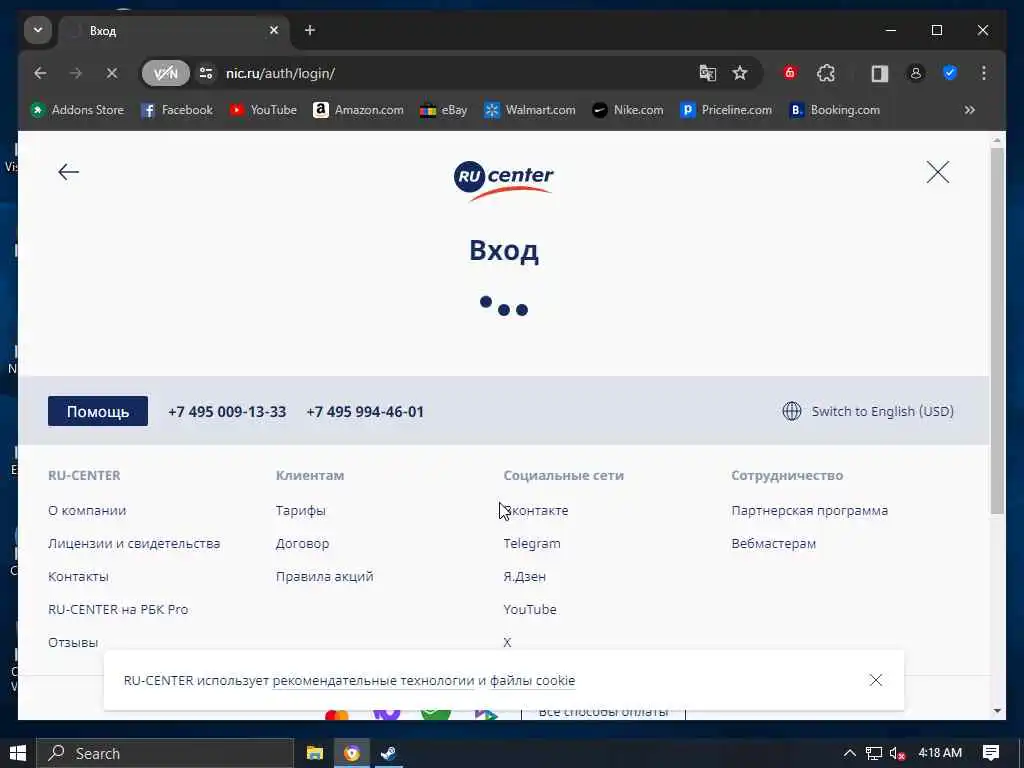Open Windows Start menu
The height and width of the screenshot is (768, 1024).
18,753
